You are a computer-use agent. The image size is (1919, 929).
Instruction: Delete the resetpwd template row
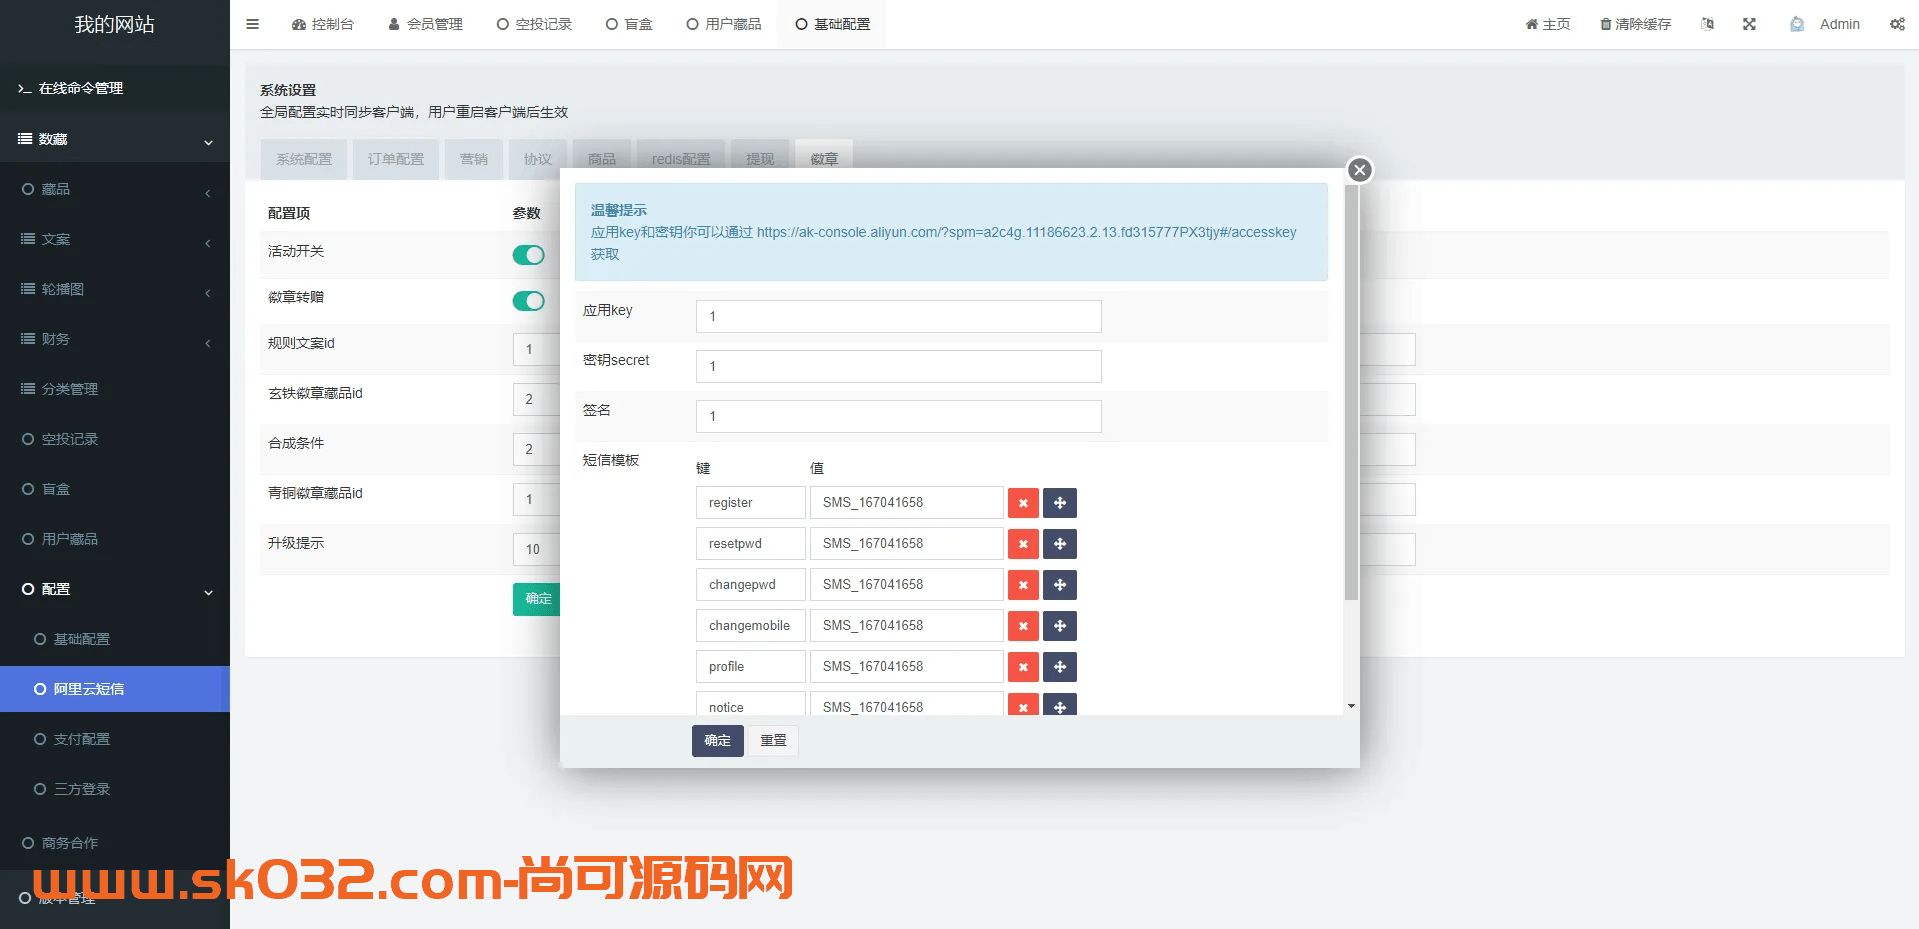point(1023,544)
